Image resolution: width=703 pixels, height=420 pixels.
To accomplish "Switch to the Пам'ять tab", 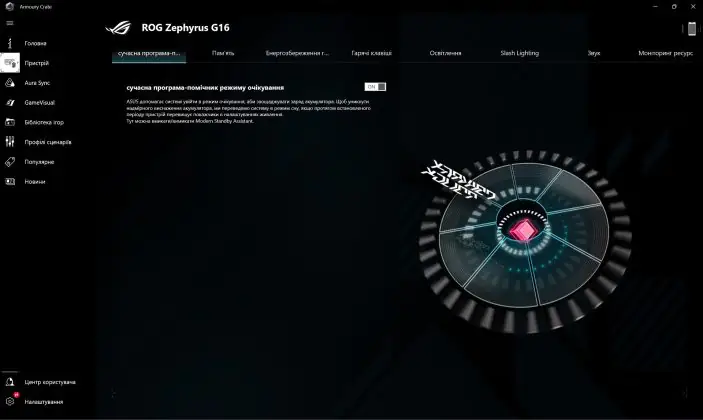I will (223, 53).
